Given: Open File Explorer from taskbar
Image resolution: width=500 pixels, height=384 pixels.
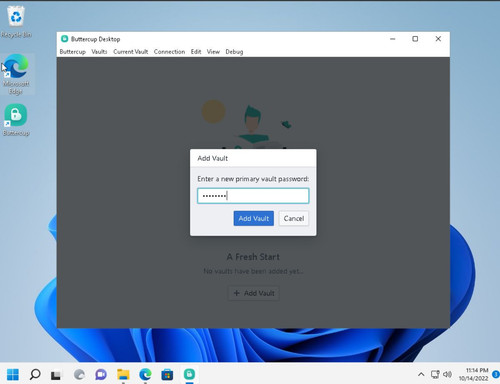Looking at the screenshot, I should click(123, 374).
